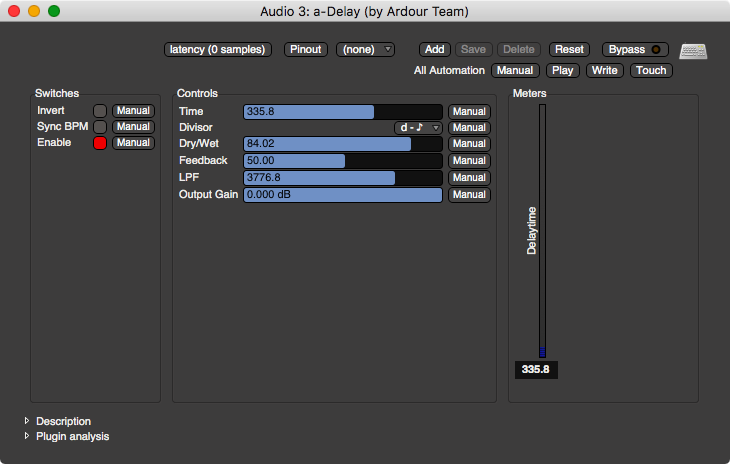Toggle the Invert switch
The height and width of the screenshot is (464, 730).
(x=100, y=111)
